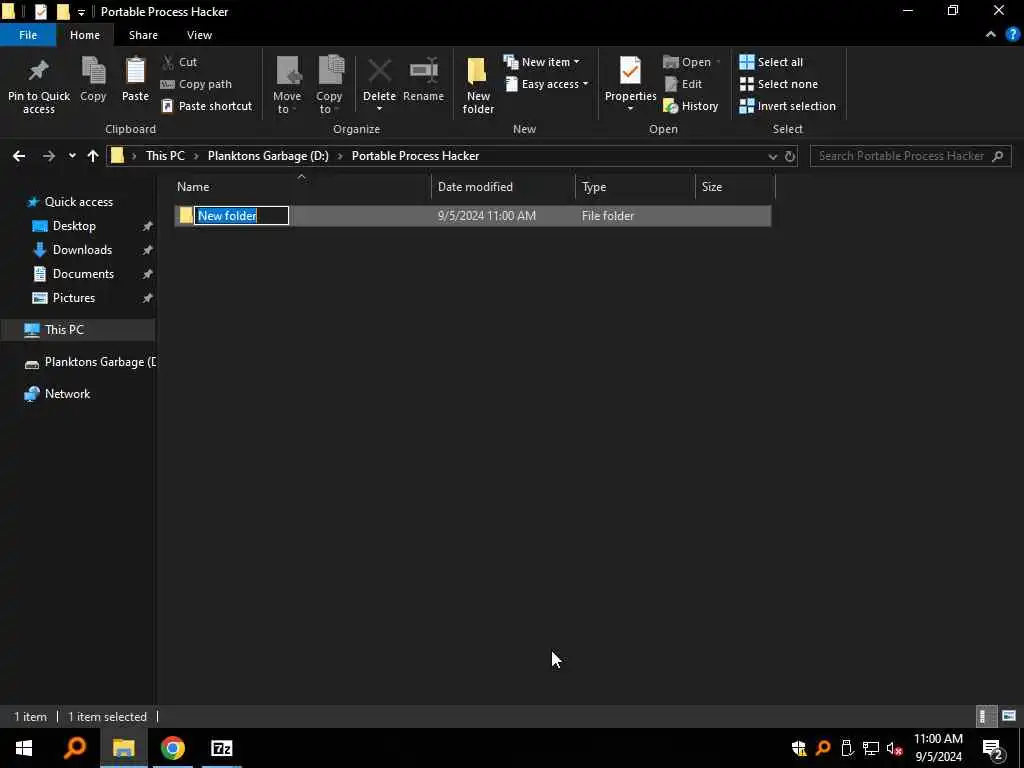The height and width of the screenshot is (768, 1024).
Task: Cut the selected item
Action: [x=180, y=62]
